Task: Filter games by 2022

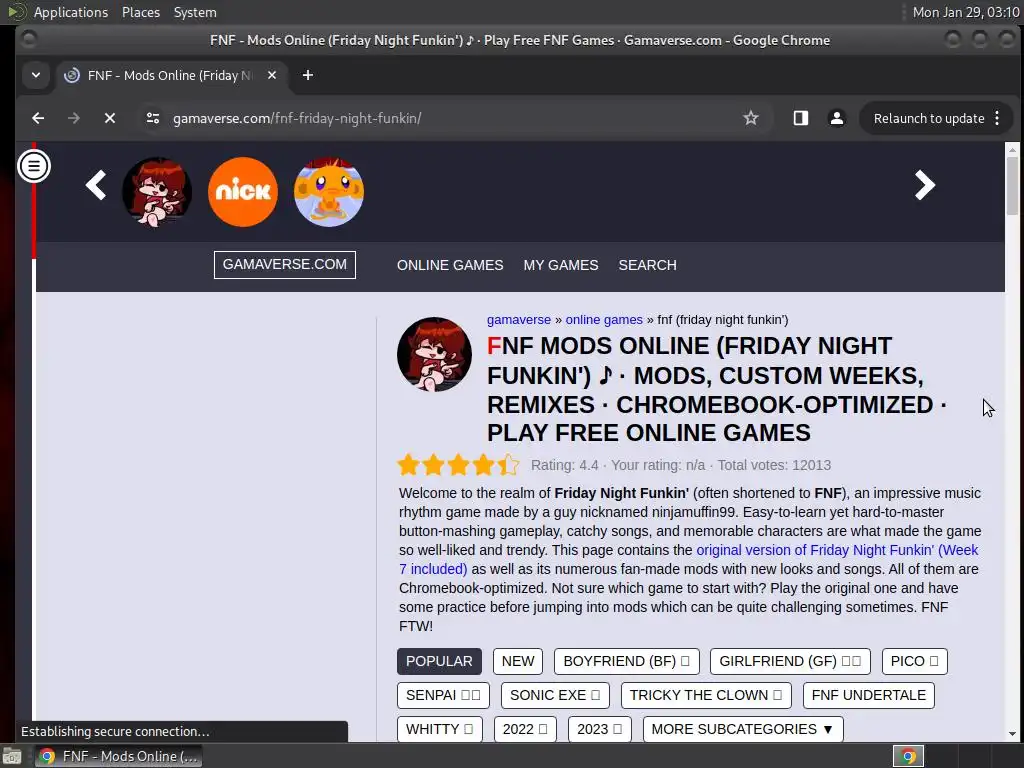Action: click(x=525, y=729)
